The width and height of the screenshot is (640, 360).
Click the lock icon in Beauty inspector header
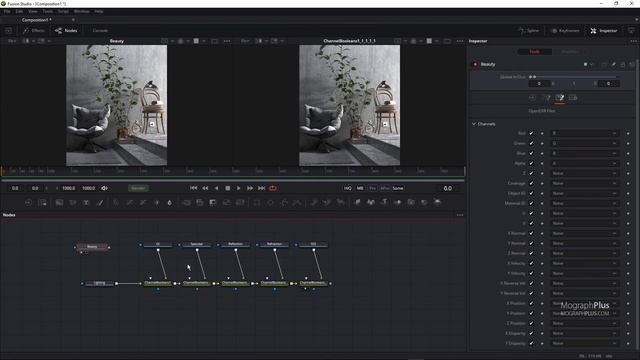623,64
